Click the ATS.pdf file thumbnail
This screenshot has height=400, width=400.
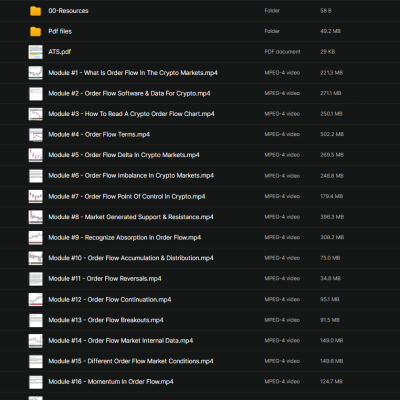coord(35,52)
